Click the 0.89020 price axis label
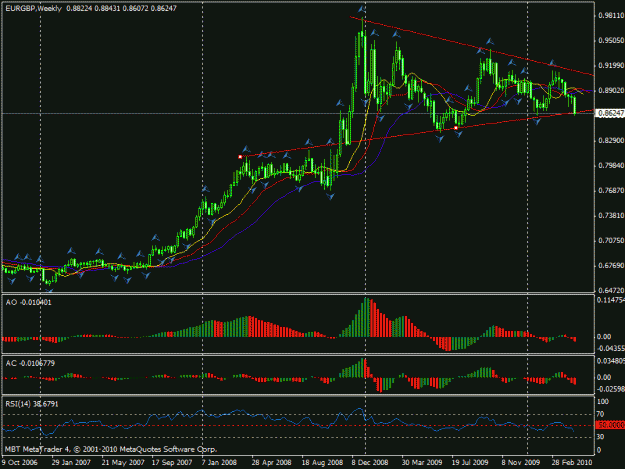Viewport: 625px width, 469px height. pos(611,91)
